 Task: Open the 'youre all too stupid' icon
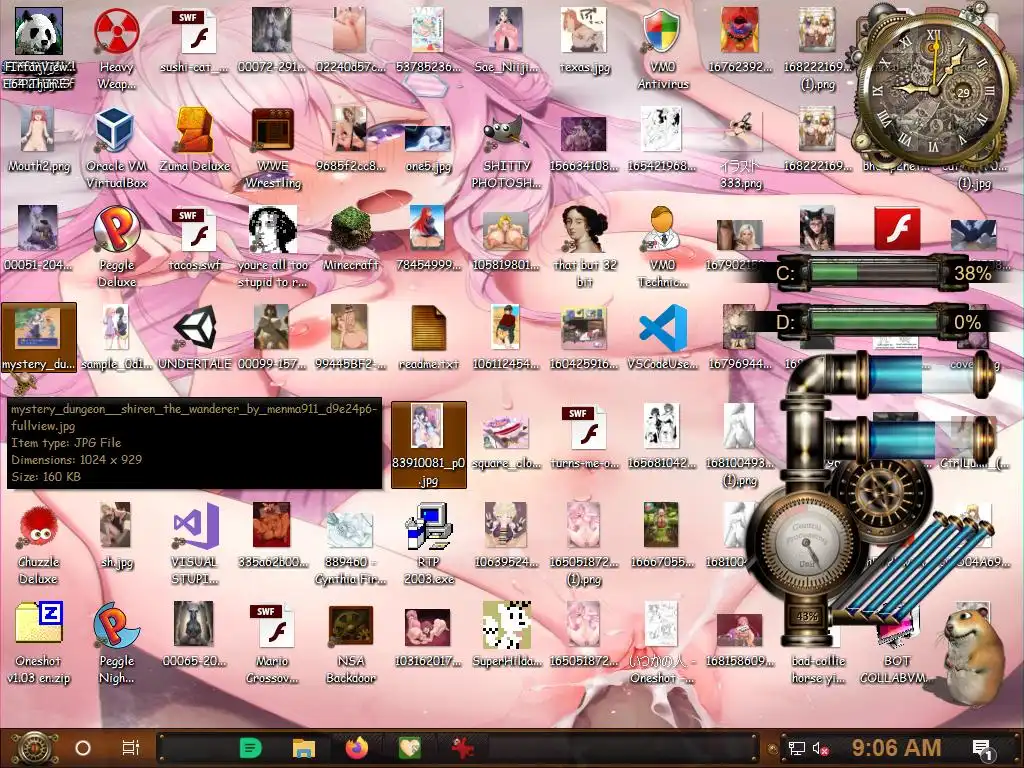[272, 248]
